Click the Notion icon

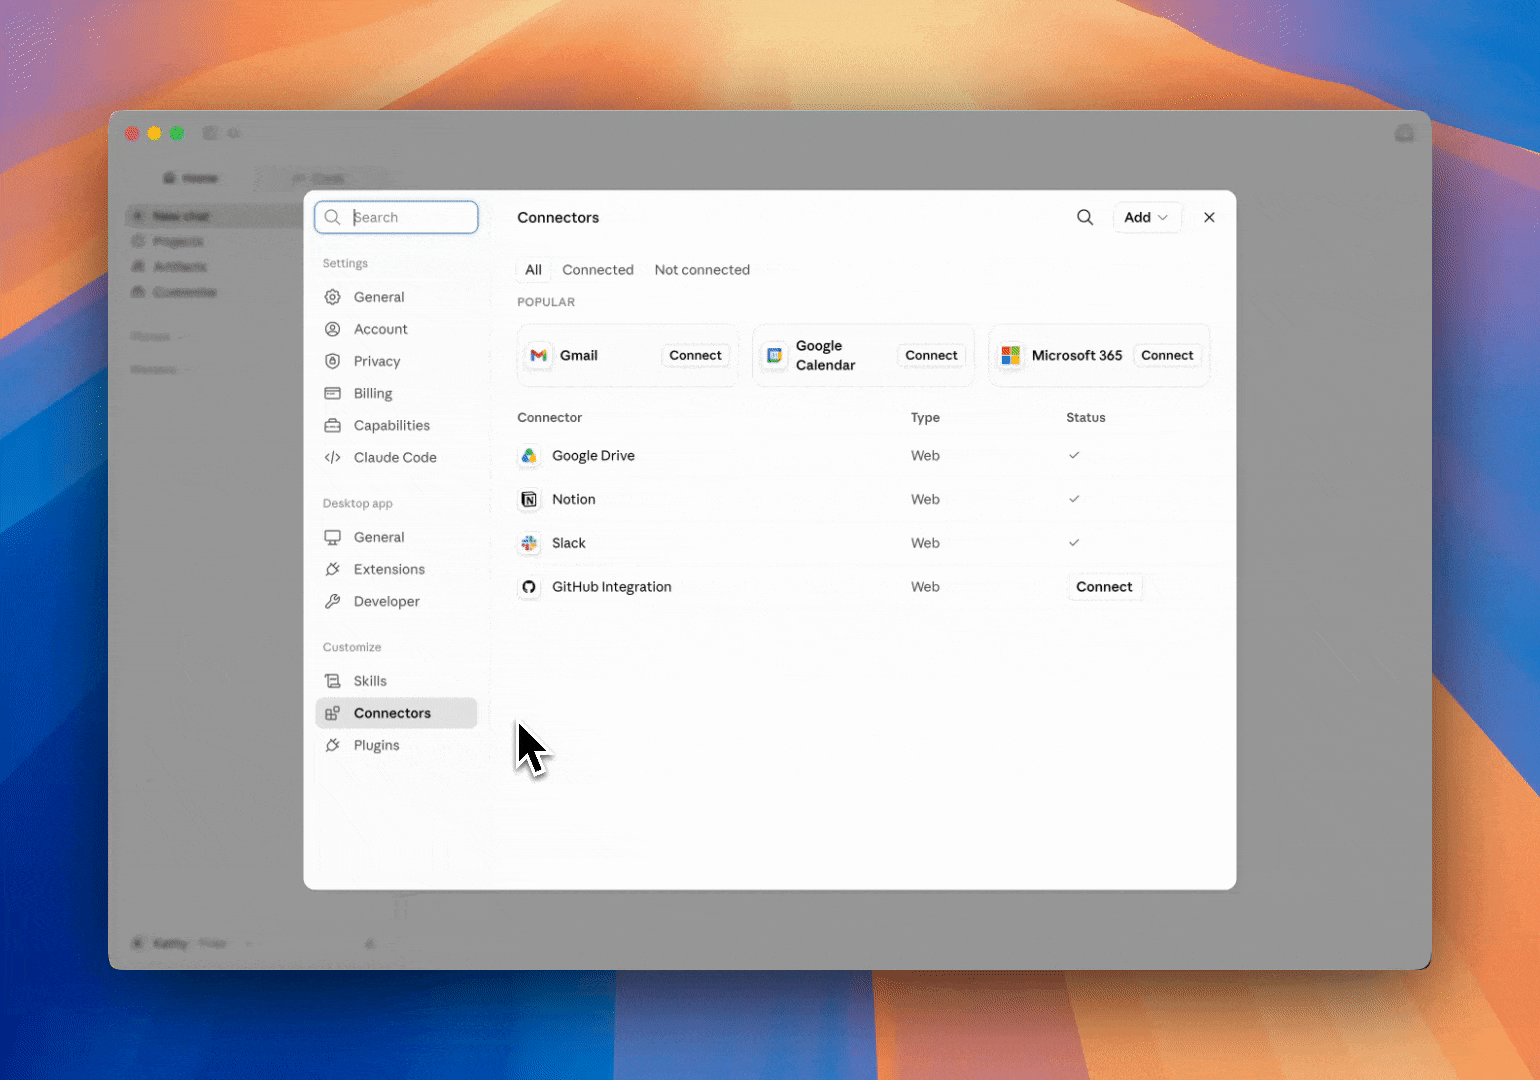pyautogui.click(x=529, y=500)
